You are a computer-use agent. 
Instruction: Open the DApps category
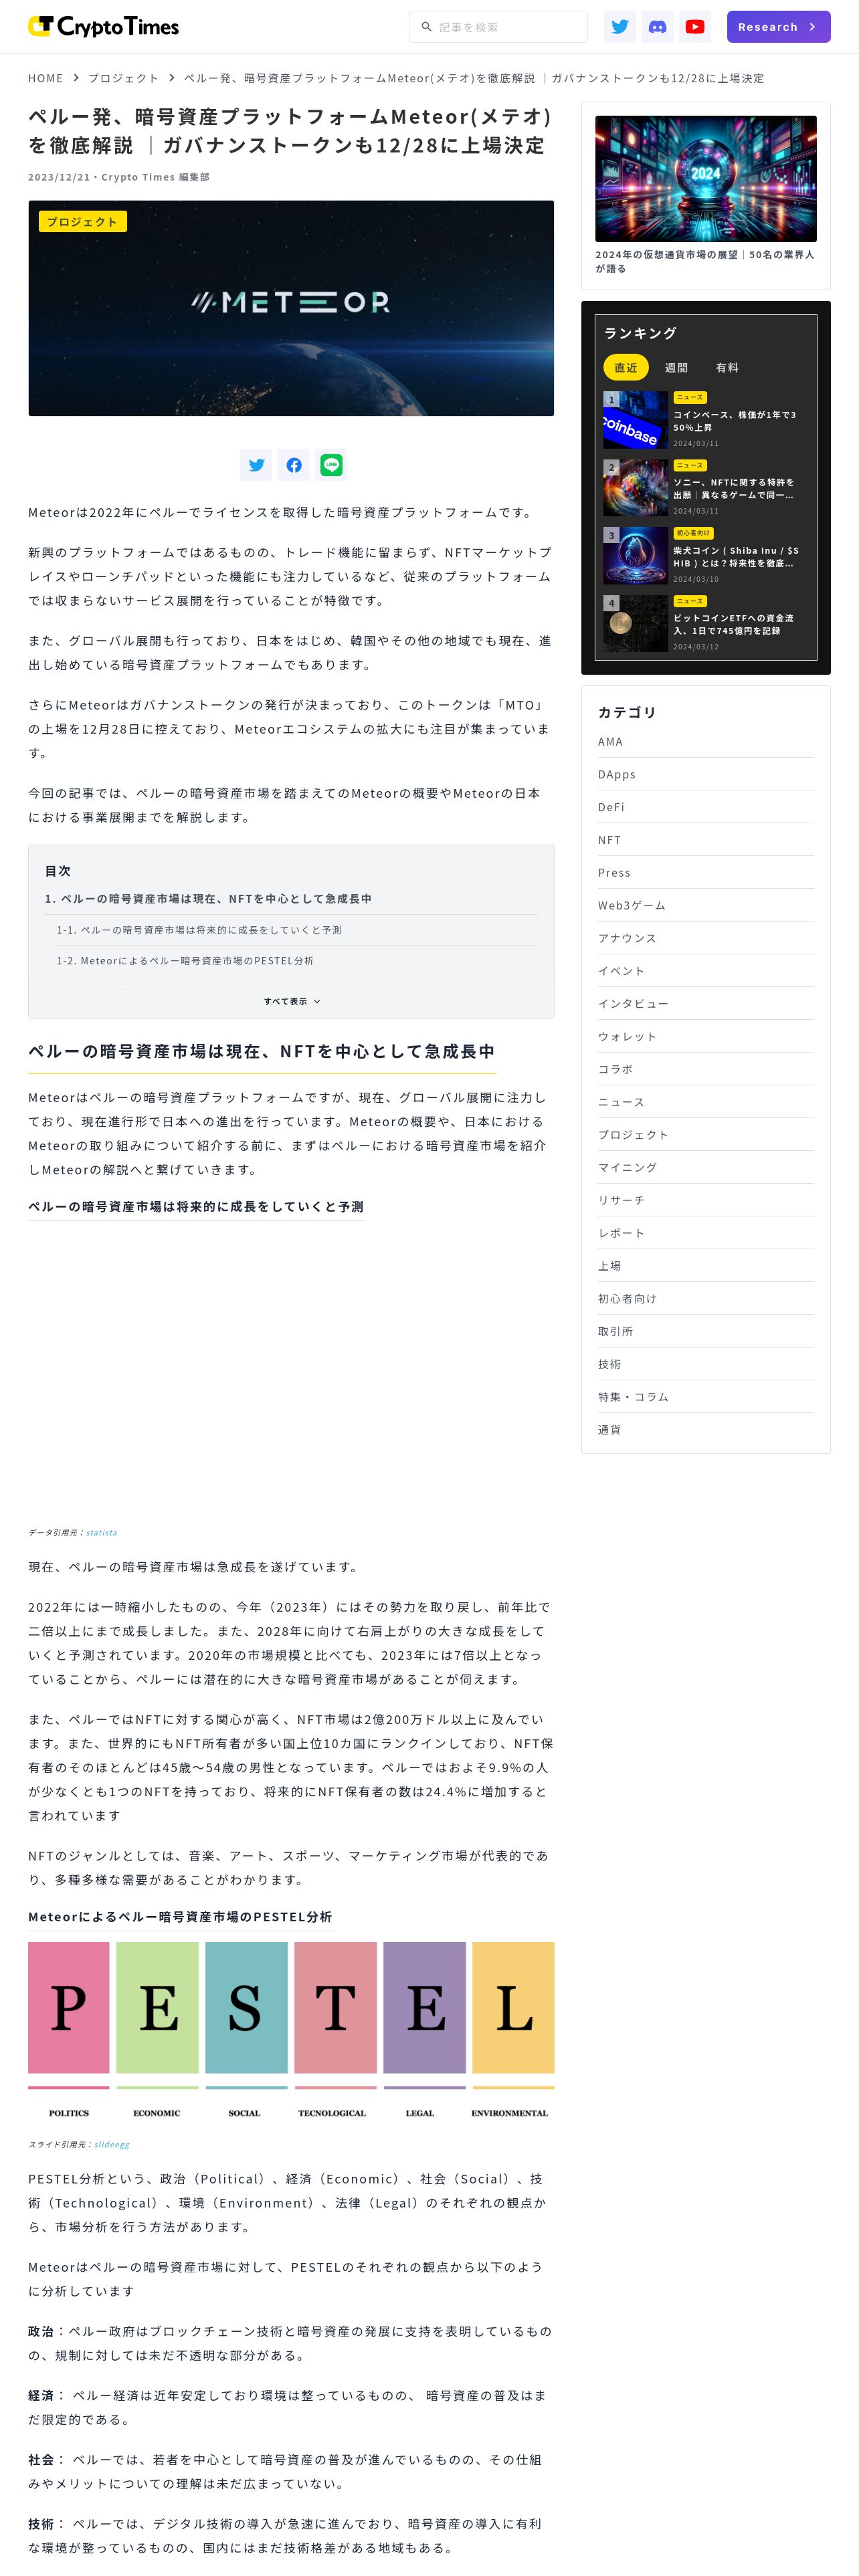(706, 775)
